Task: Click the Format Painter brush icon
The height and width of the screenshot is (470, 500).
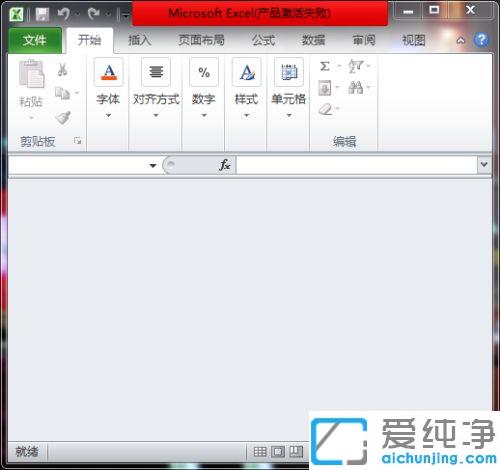Action: [63, 117]
